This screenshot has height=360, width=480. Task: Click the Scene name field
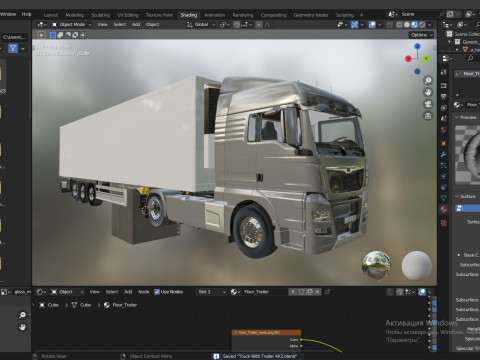pos(419,14)
